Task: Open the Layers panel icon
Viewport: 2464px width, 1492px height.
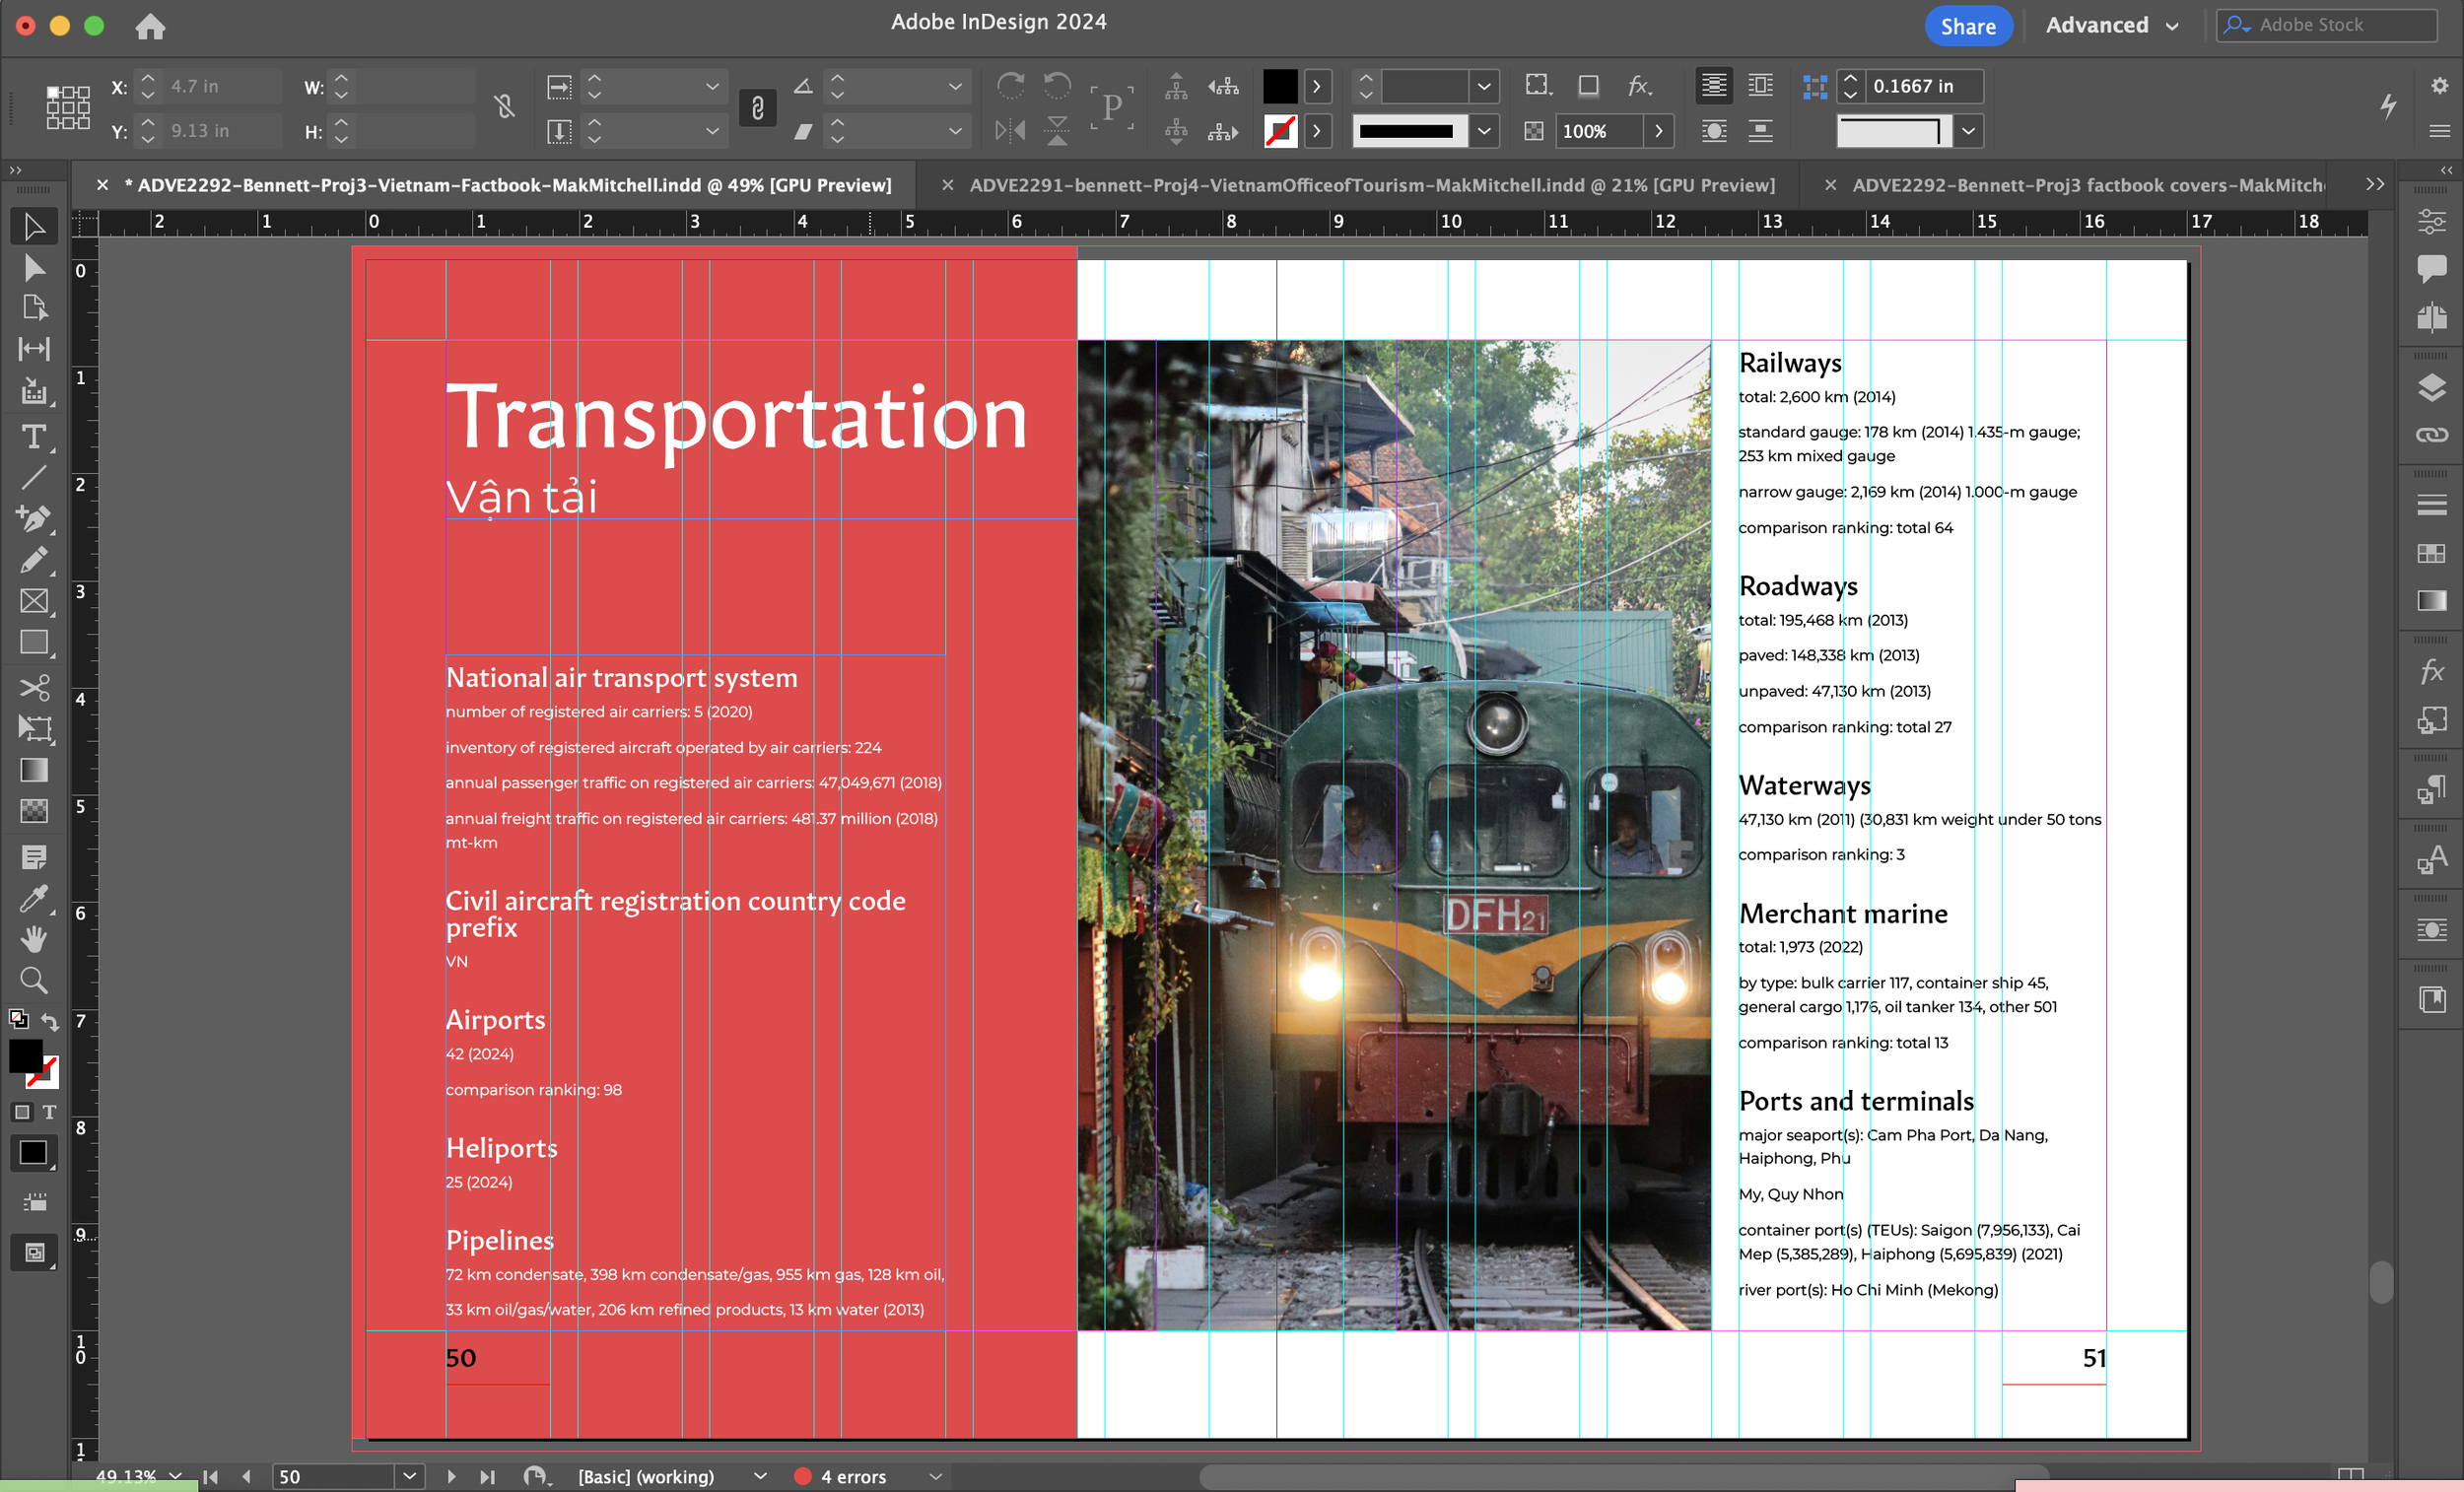Action: [x=2431, y=387]
